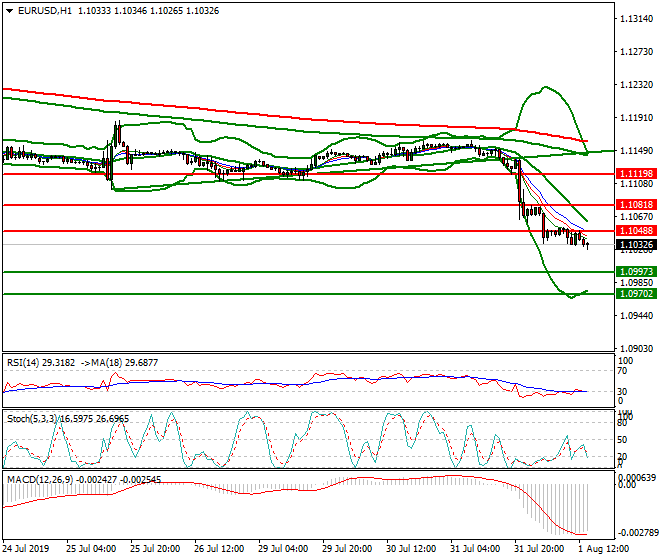Select the 26 Jul 12:00 time axis label
The height and width of the screenshot is (560, 660).
219,549
